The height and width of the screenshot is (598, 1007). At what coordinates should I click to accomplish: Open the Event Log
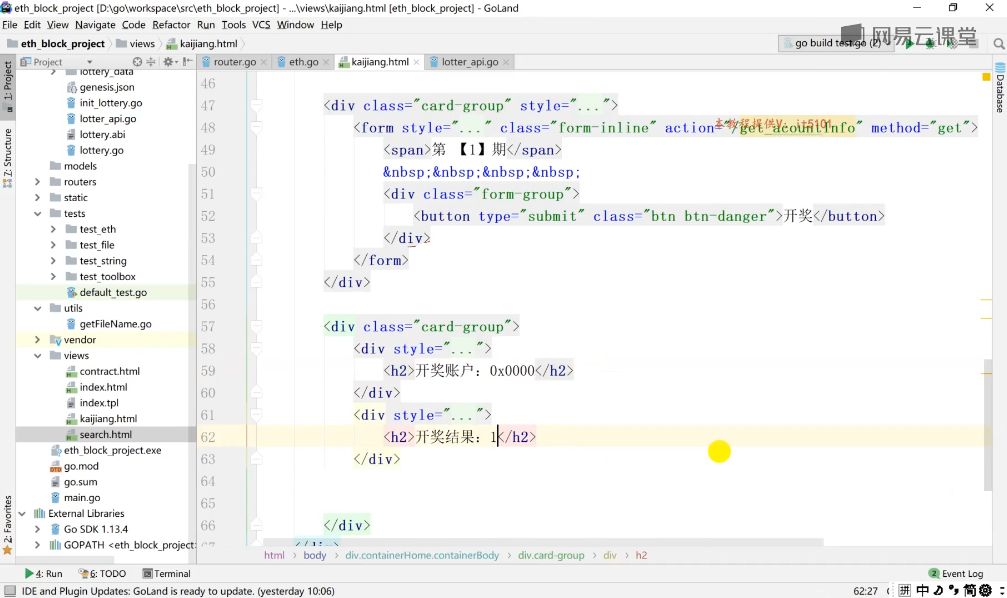pos(956,574)
